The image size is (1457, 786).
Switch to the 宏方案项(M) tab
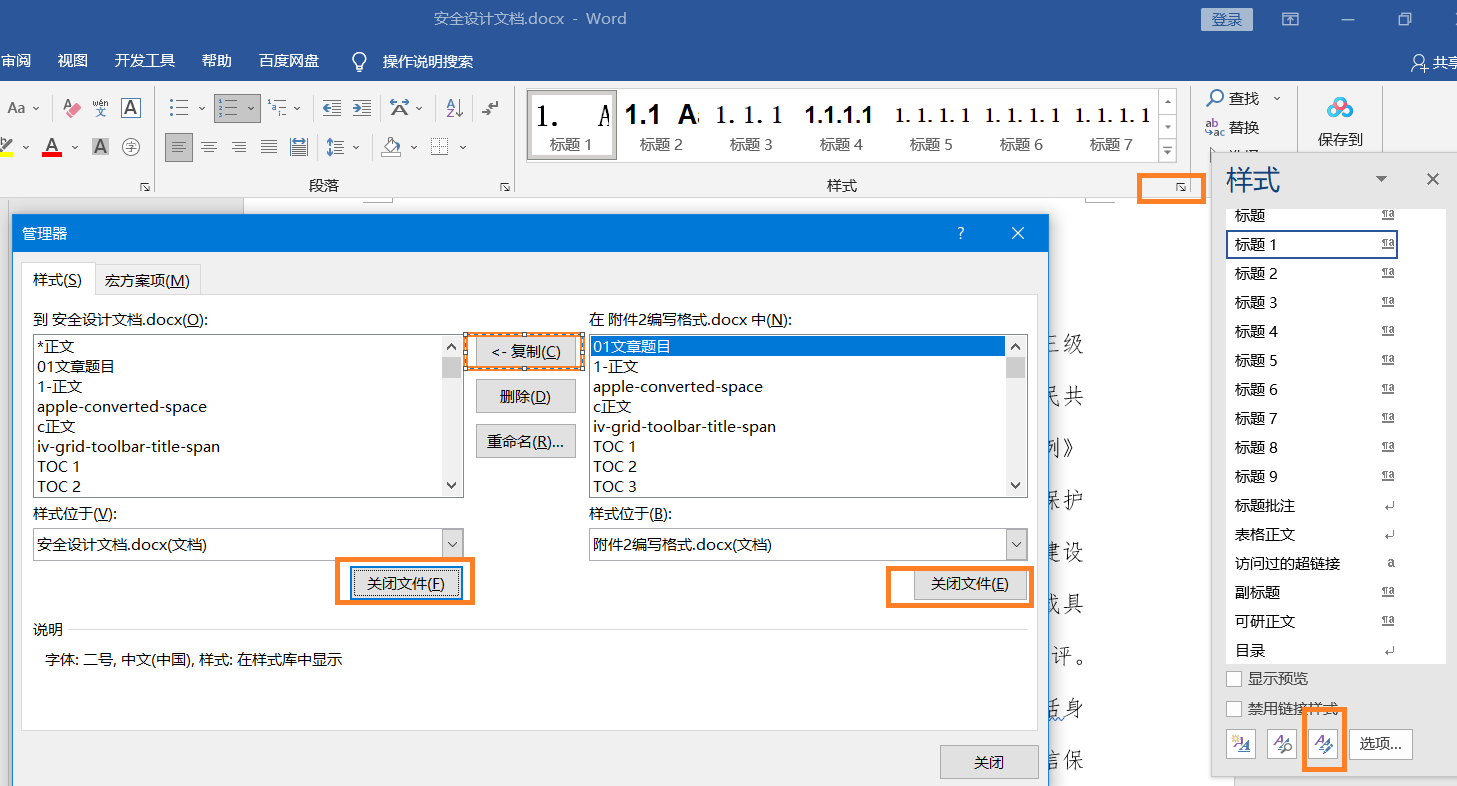147,280
